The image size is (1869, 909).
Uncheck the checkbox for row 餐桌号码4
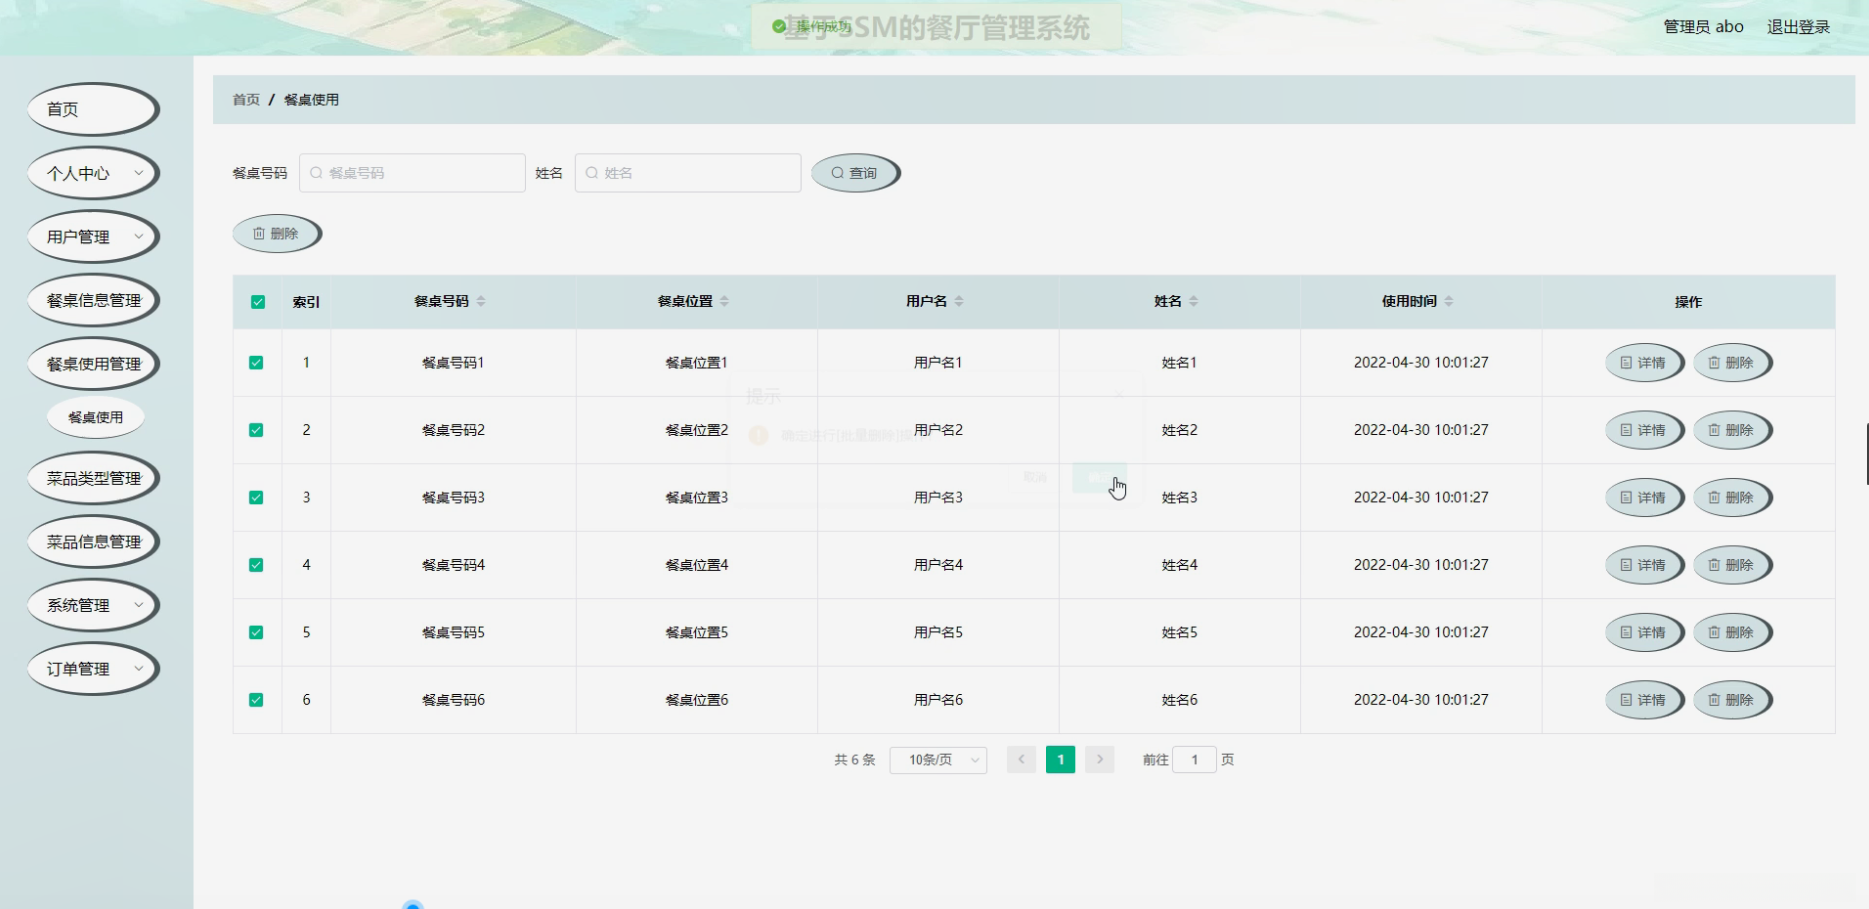coord(256,565)
